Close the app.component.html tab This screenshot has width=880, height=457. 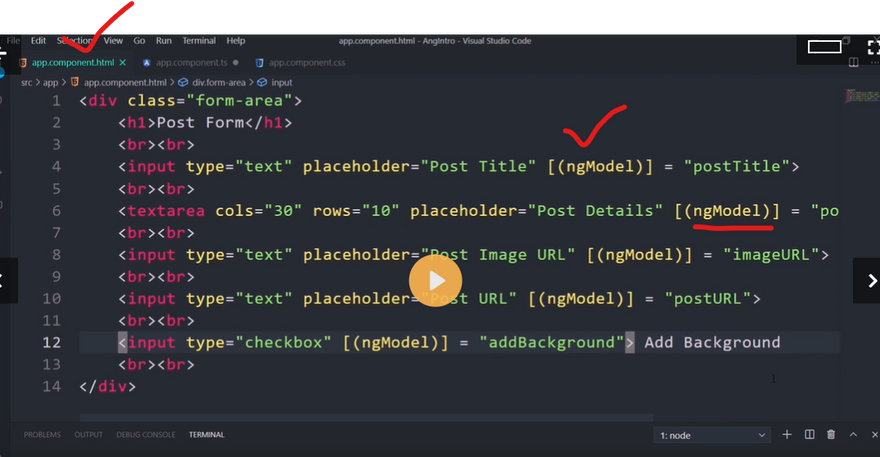(123, 62)
